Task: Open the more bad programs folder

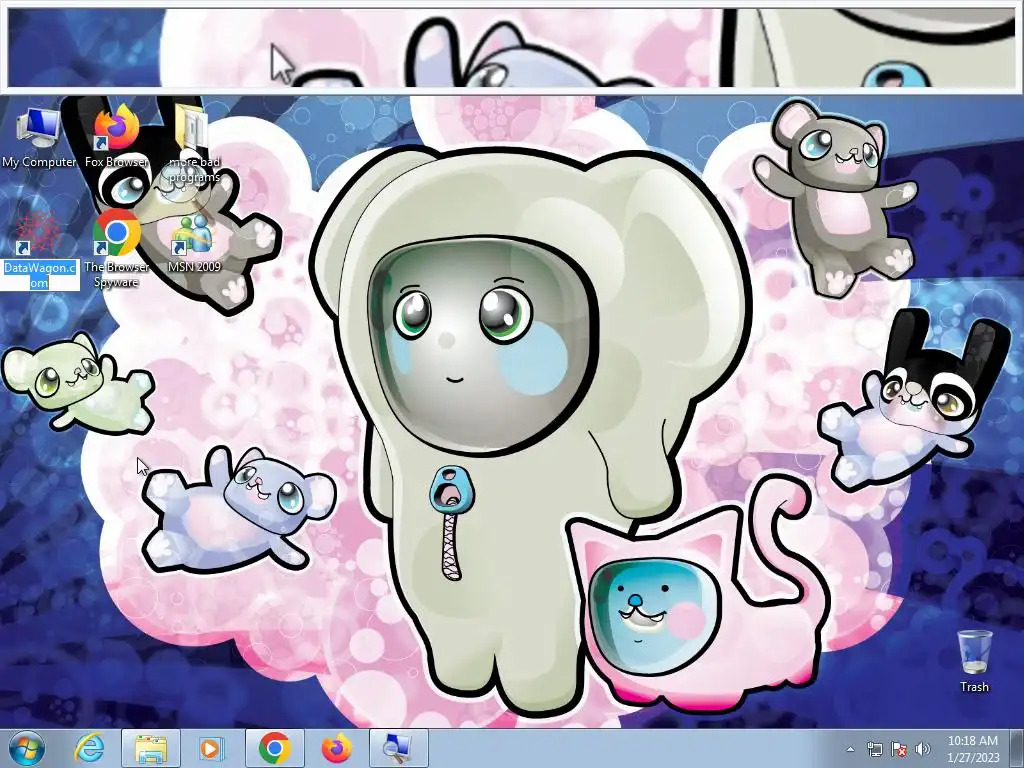Action: click(194, 145)
